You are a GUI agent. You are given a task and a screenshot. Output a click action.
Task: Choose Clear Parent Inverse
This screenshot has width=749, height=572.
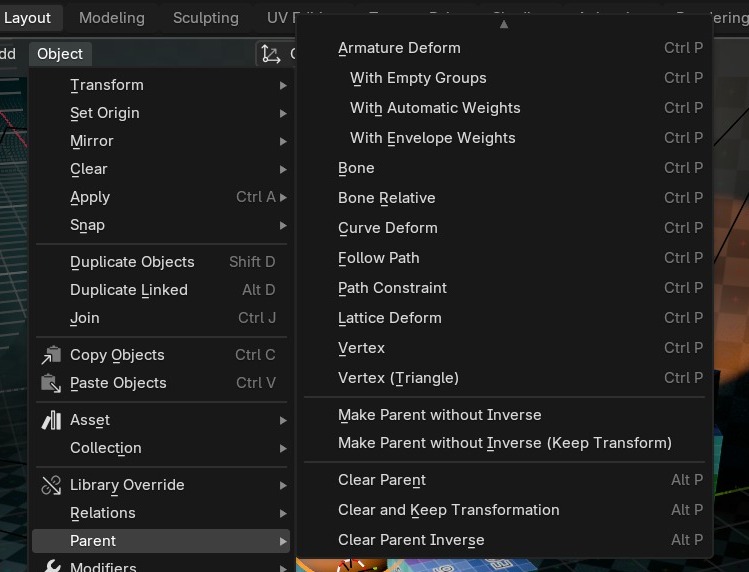pos(504,540)
